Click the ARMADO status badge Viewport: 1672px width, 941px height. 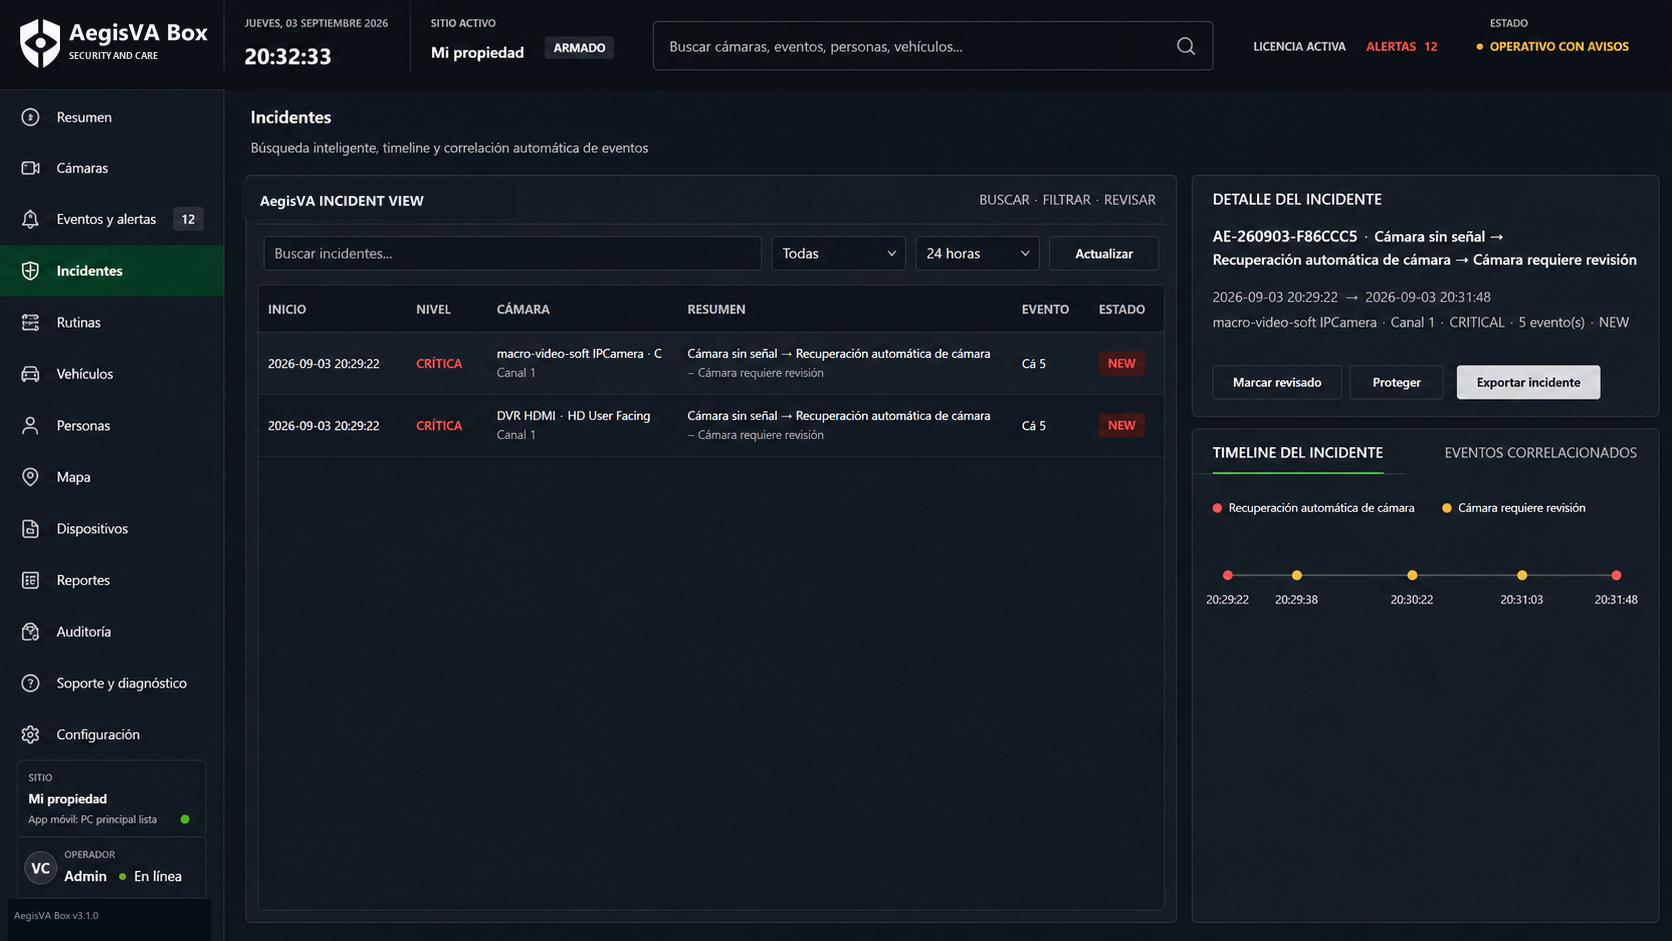tap(579, 48)
